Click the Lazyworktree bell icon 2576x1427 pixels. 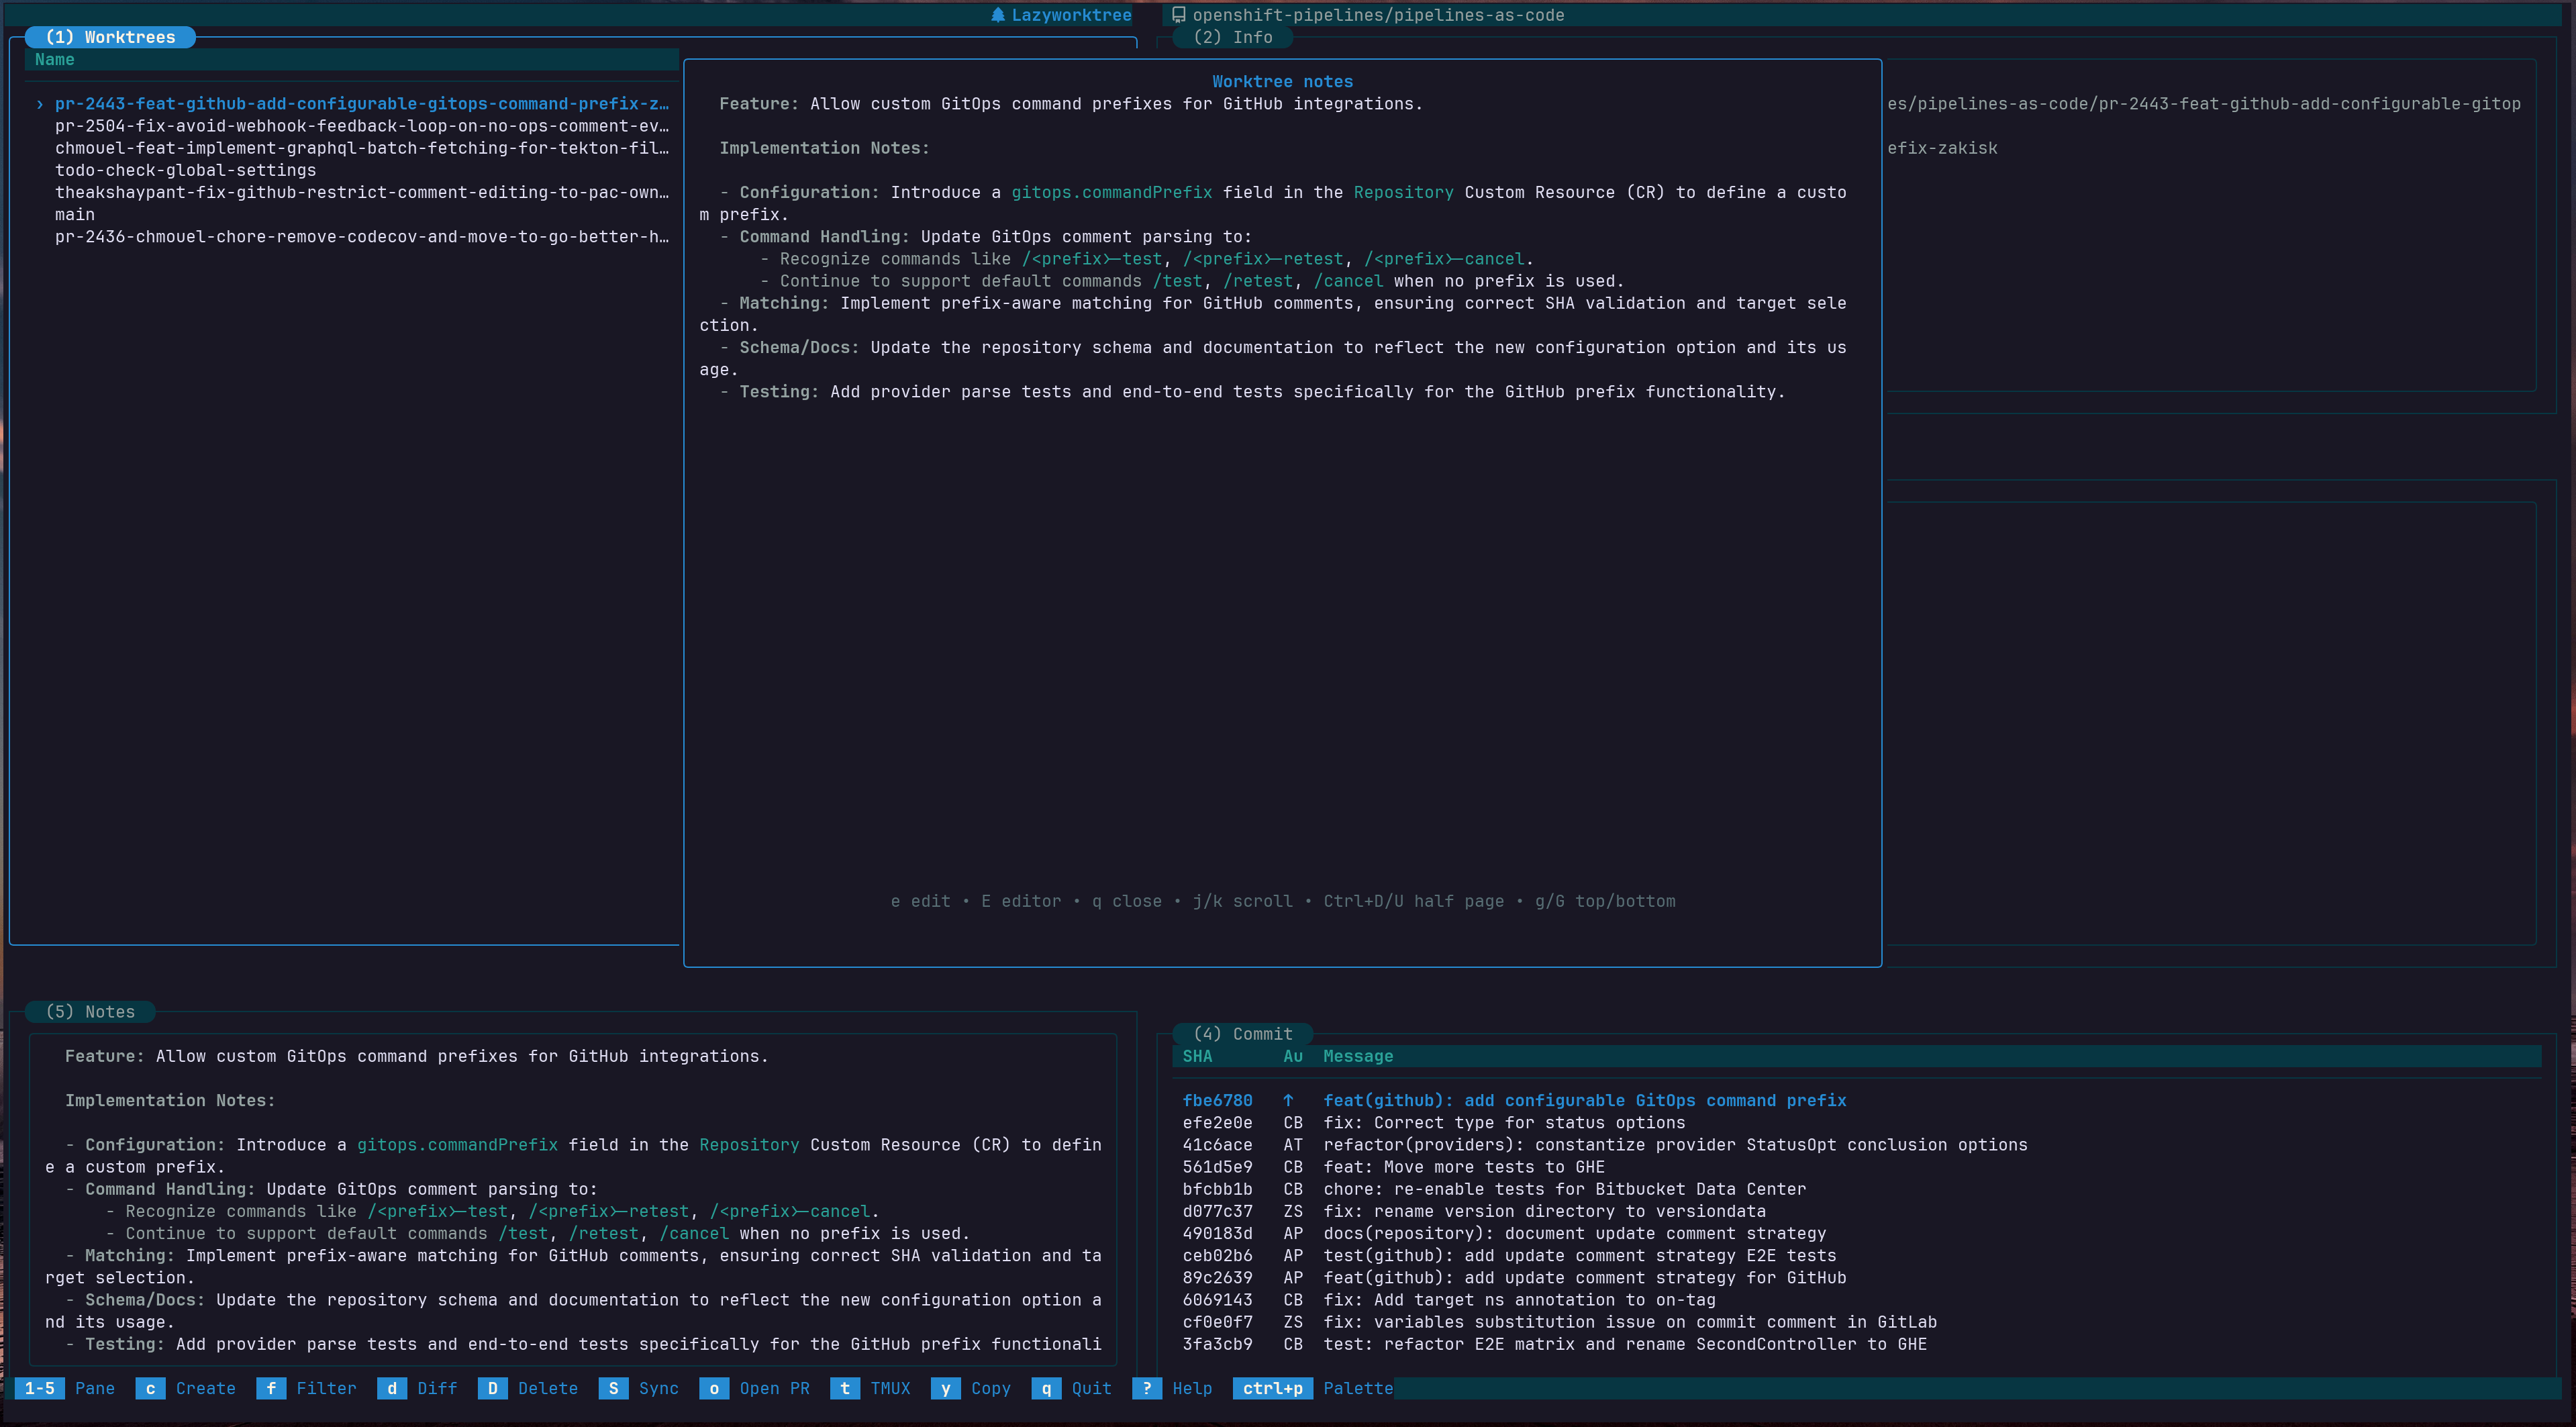pyautogui.click(x=997, y=15)
